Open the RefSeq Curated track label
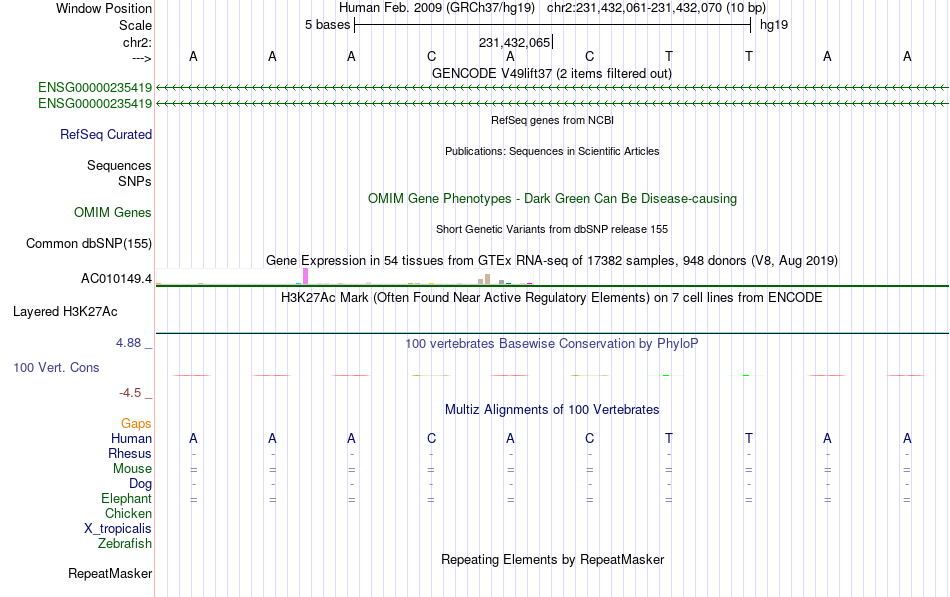 point(106,135)
